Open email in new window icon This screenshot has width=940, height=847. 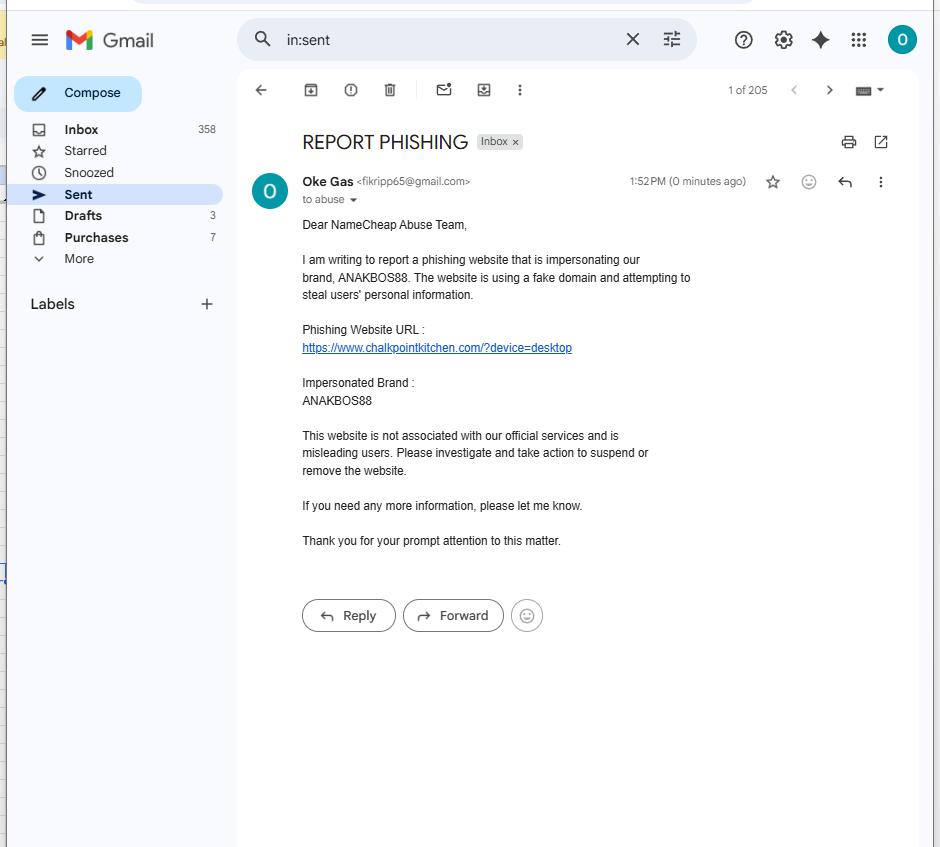[881, 142]
